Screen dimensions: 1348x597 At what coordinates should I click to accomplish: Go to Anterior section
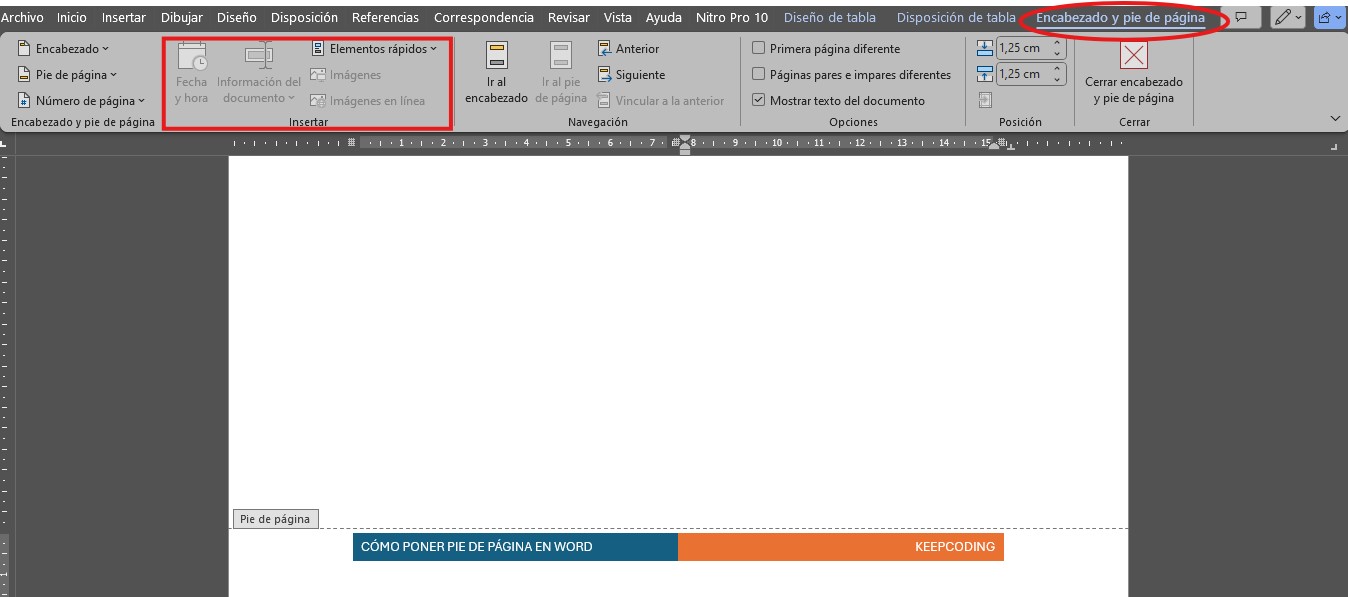coord(629,49)
